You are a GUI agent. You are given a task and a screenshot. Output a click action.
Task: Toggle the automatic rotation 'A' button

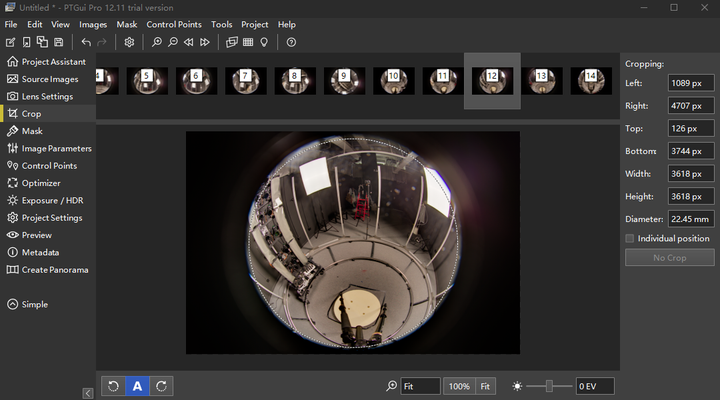click(x=138, y=386)
